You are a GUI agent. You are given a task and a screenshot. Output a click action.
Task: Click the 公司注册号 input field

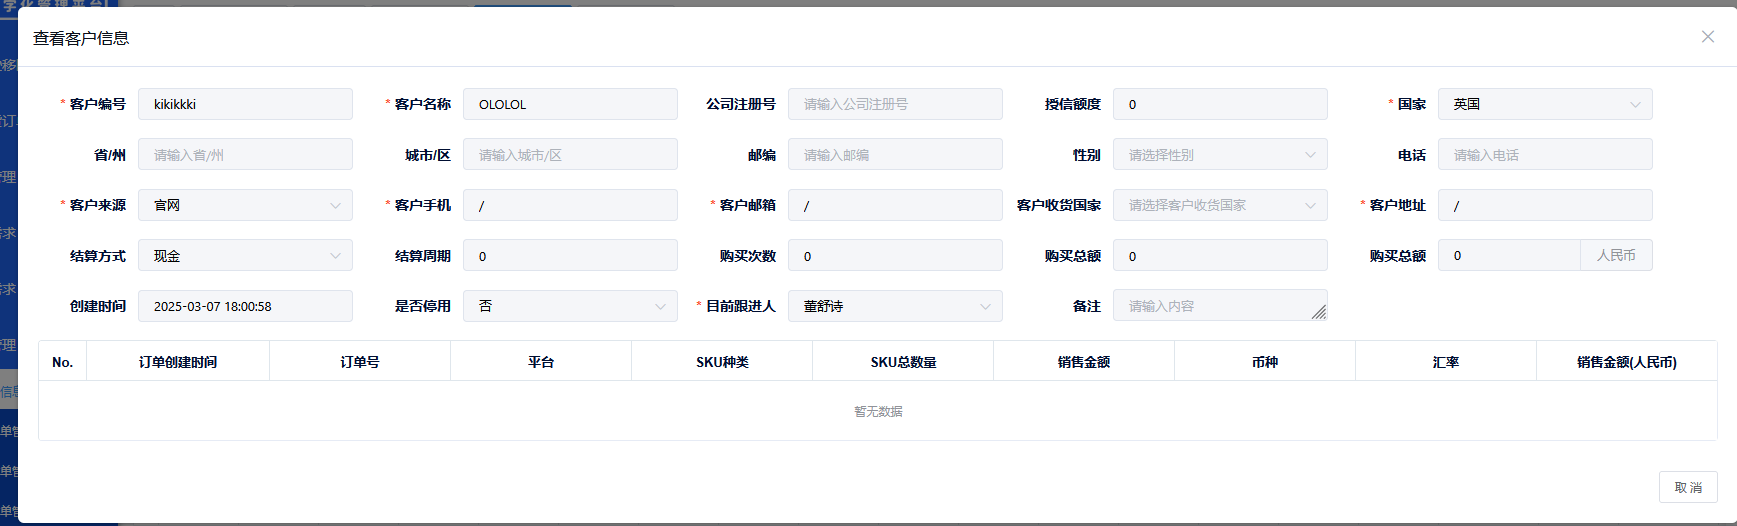click(895, 104)
